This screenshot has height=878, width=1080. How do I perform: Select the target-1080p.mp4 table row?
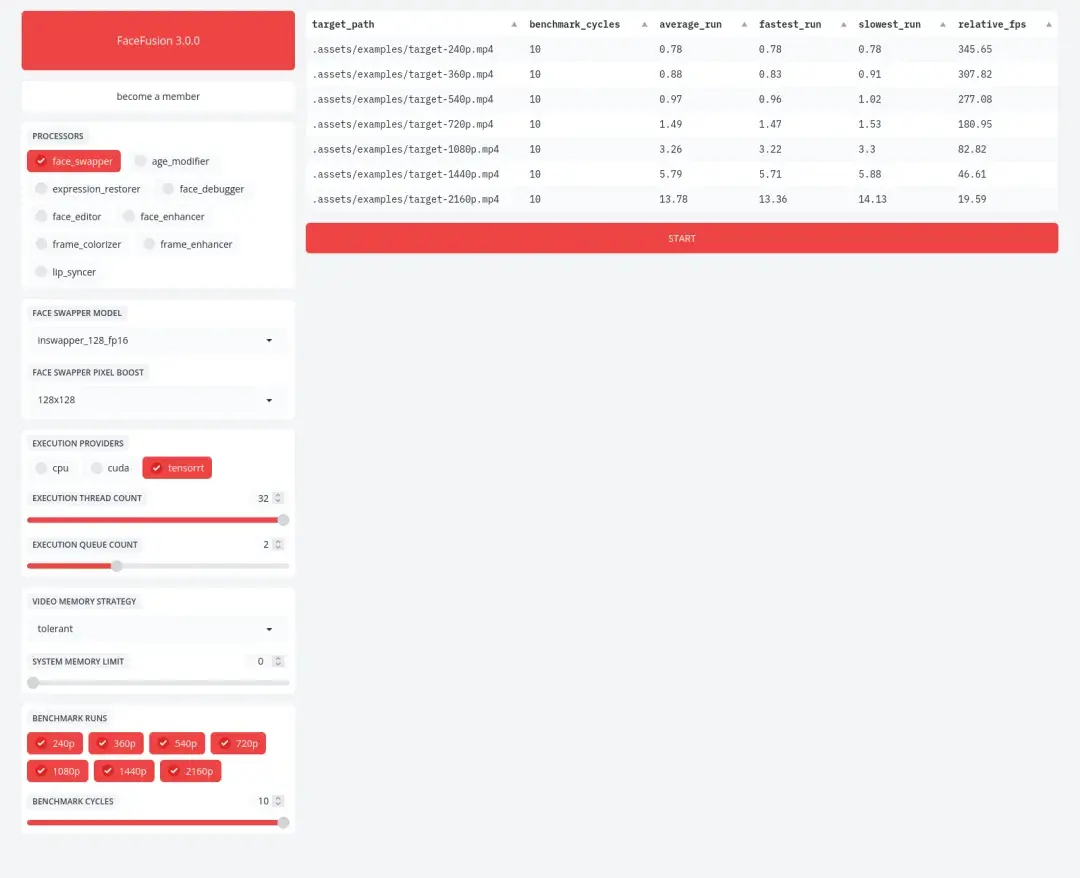point(681,149)
